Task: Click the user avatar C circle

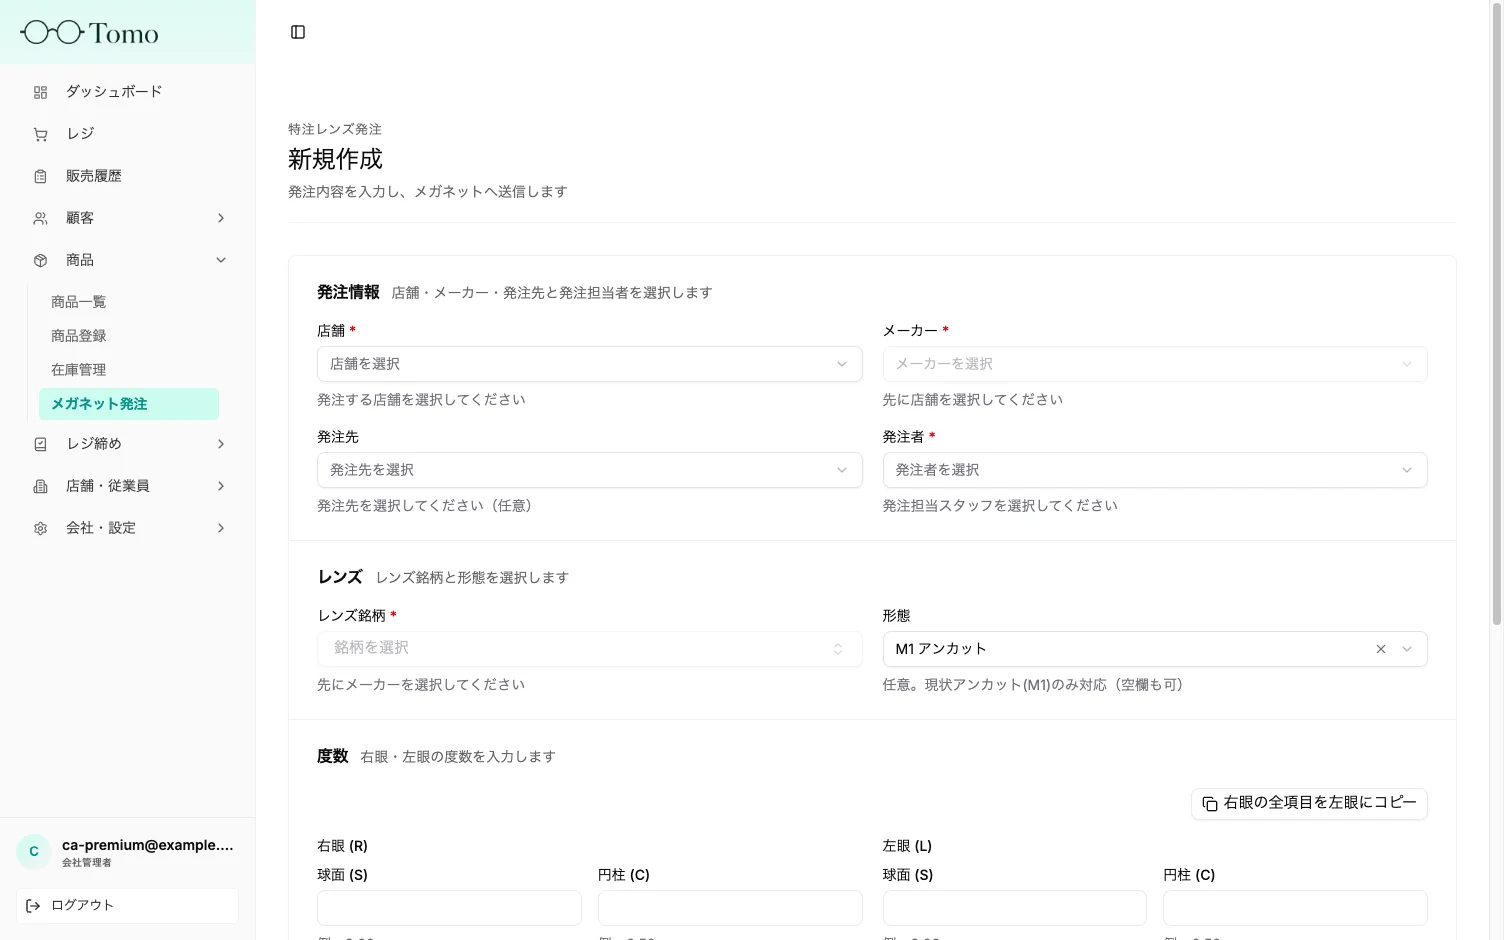Action: [34, 852]
